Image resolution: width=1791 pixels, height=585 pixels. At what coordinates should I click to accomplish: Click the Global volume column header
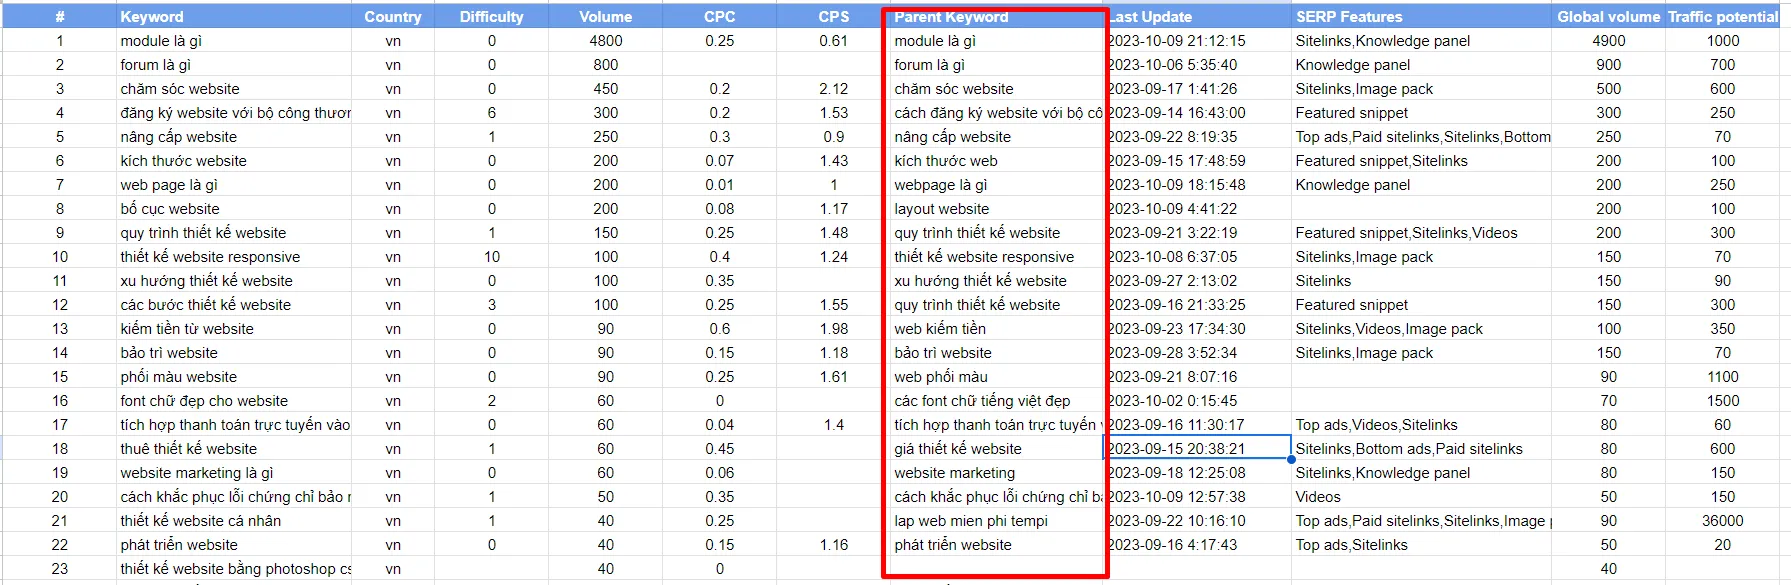(1608, 16)
